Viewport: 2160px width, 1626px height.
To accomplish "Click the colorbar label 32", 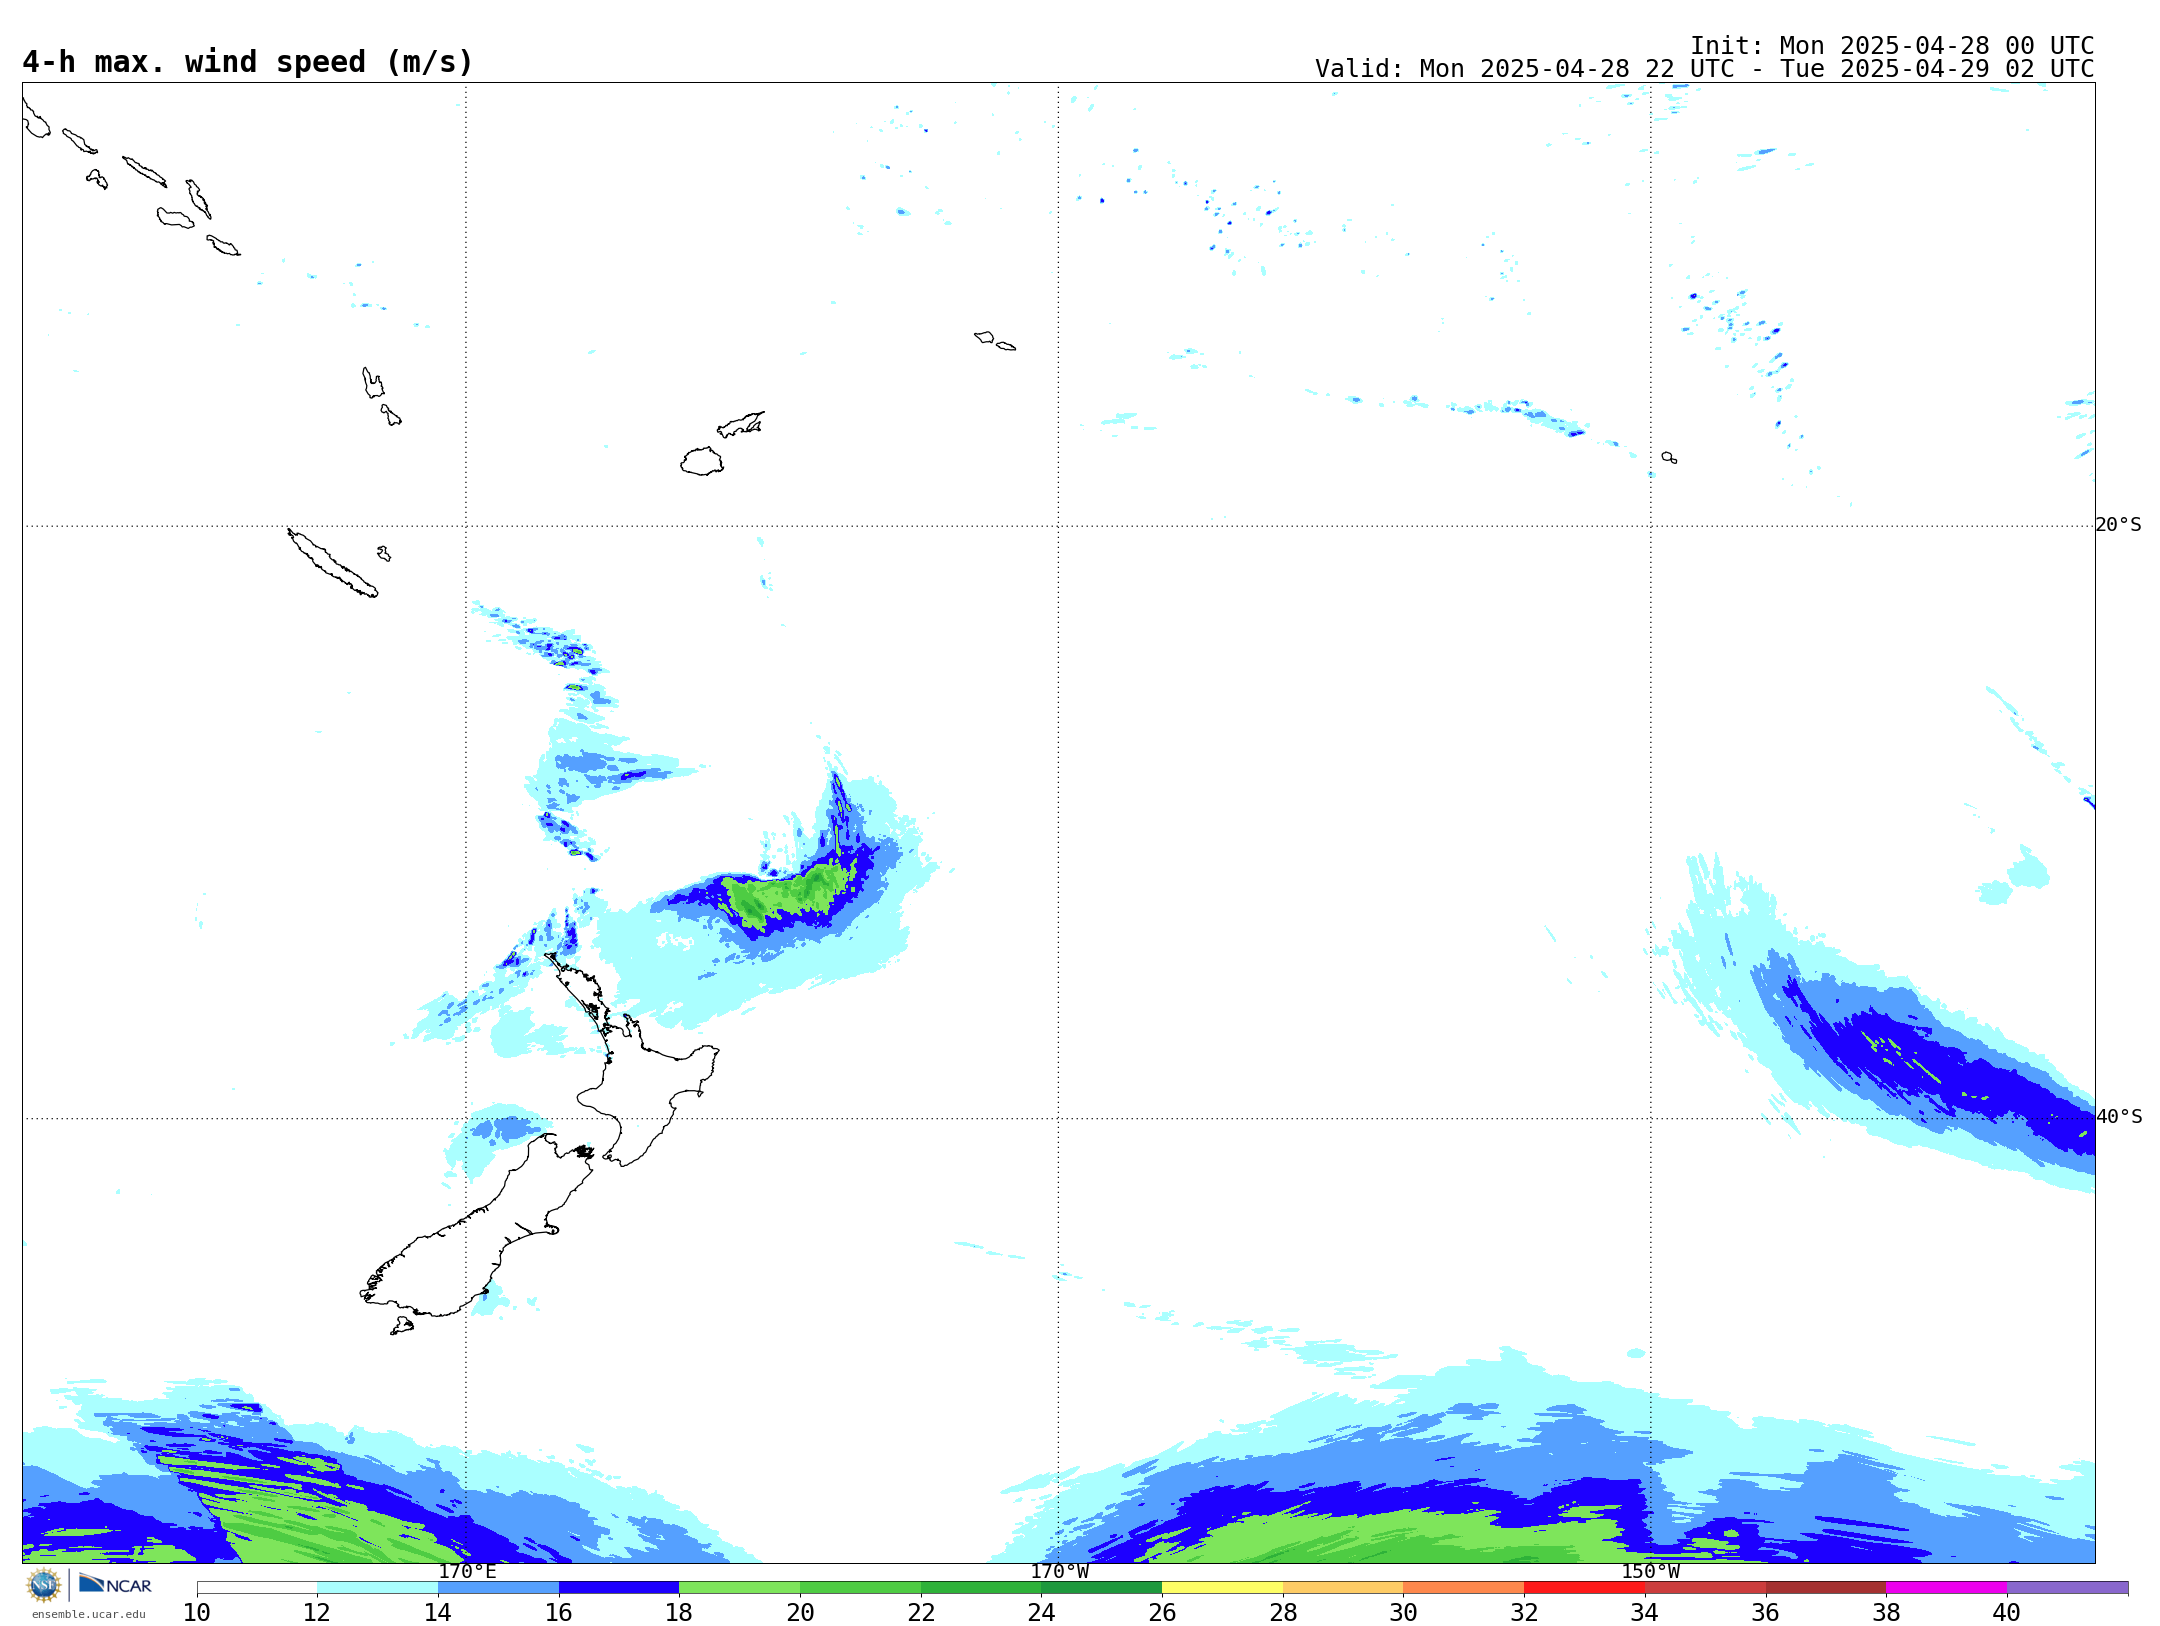I will coord(1524,1612).
